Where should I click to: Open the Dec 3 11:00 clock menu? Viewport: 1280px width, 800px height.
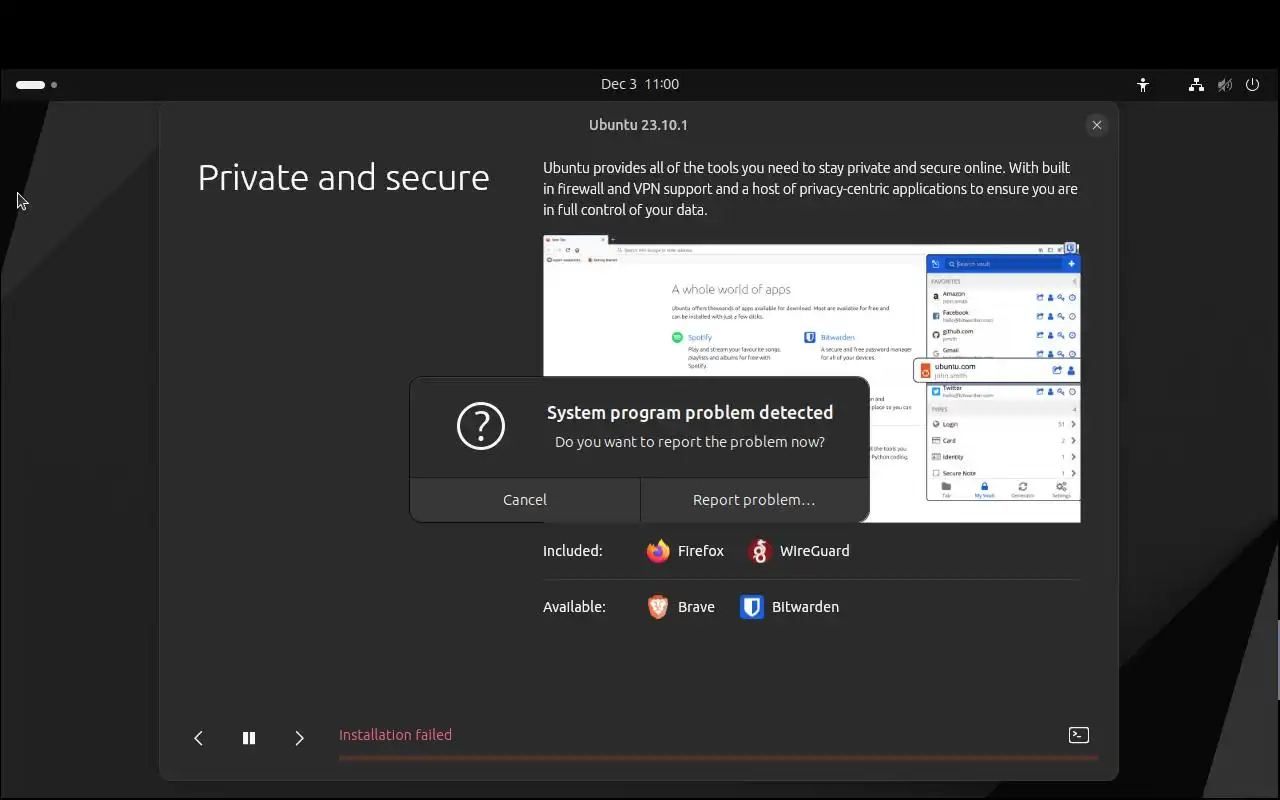pos(640,84)
